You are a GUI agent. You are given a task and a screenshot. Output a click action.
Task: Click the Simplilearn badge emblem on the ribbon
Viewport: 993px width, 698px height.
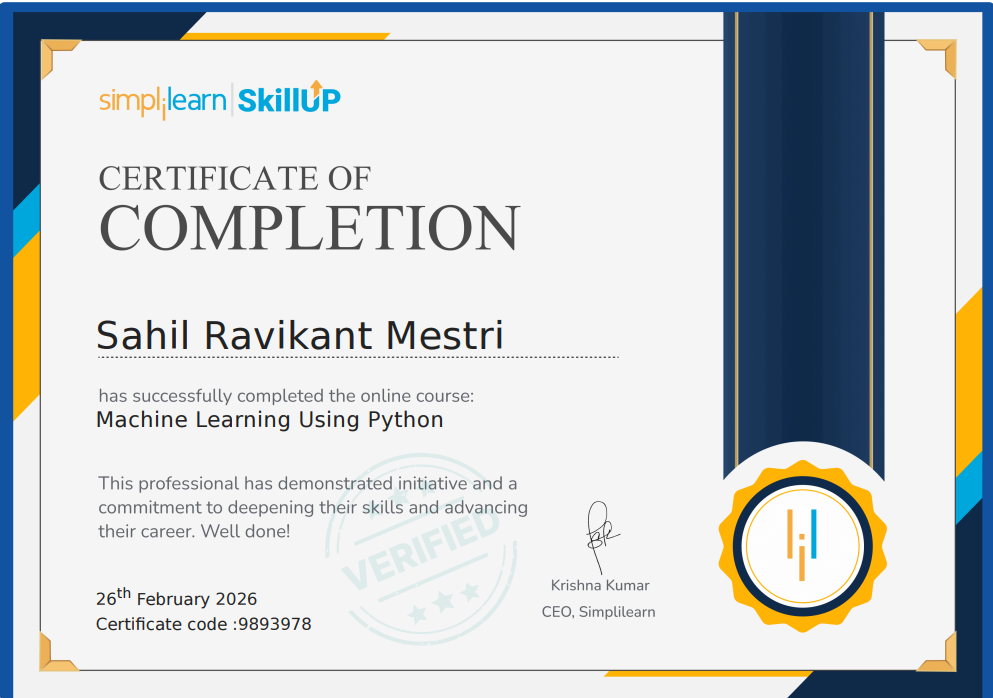pyautogui.click(x=802, y=546)
